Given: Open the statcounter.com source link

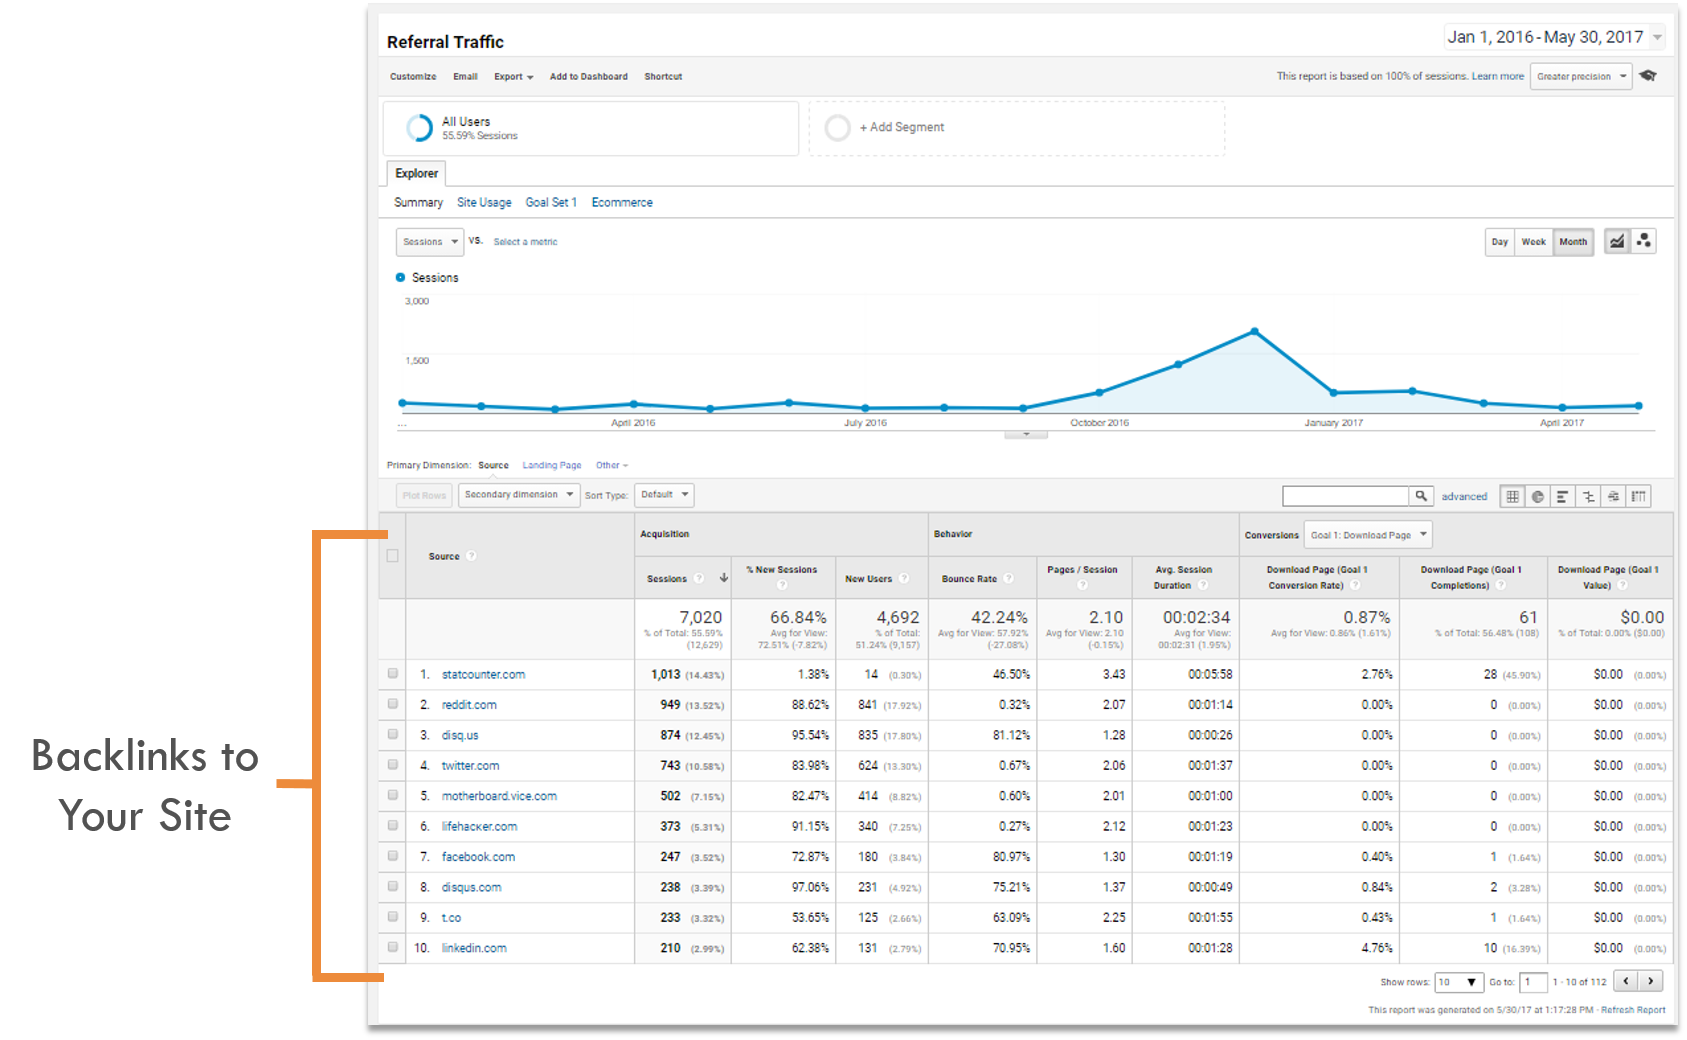Looking at the screenshot, I should point(483,674).
